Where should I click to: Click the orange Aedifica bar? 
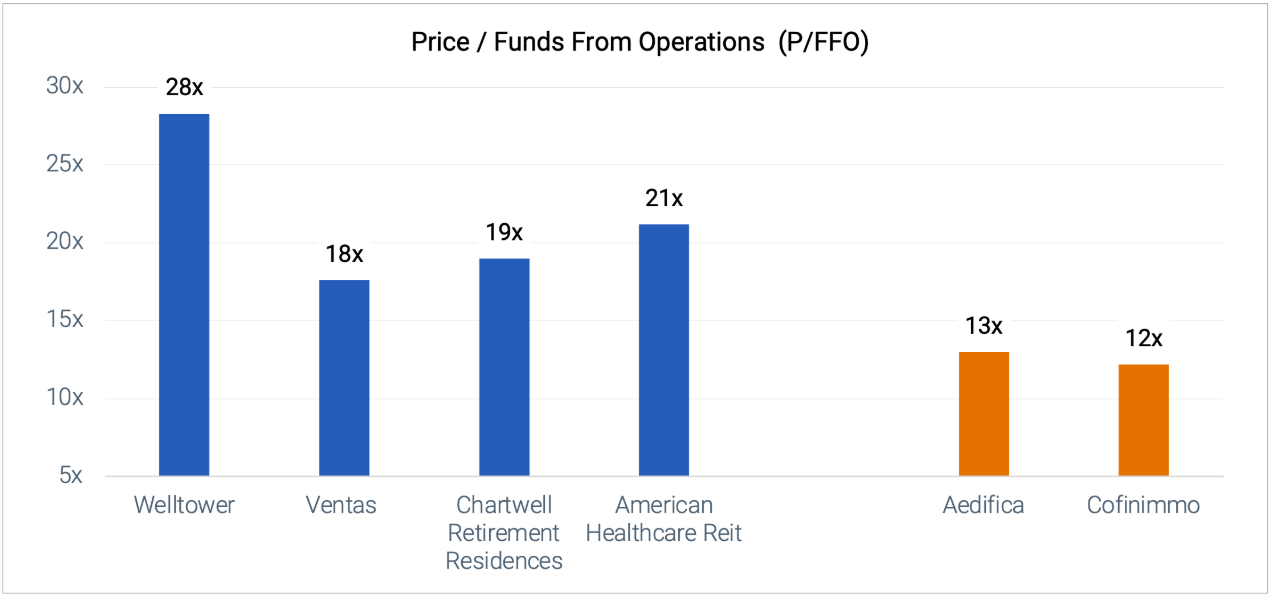[984, 414]
